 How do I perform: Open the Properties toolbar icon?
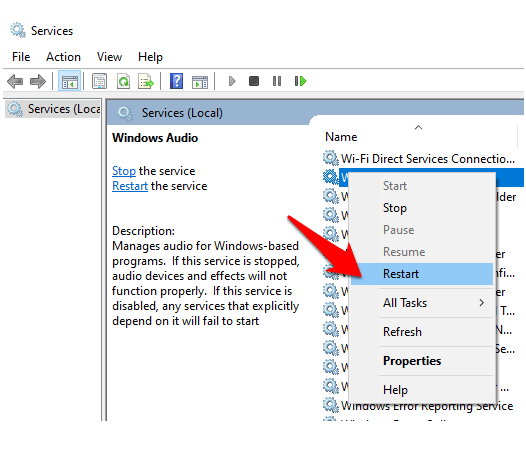tap(99, 81)
